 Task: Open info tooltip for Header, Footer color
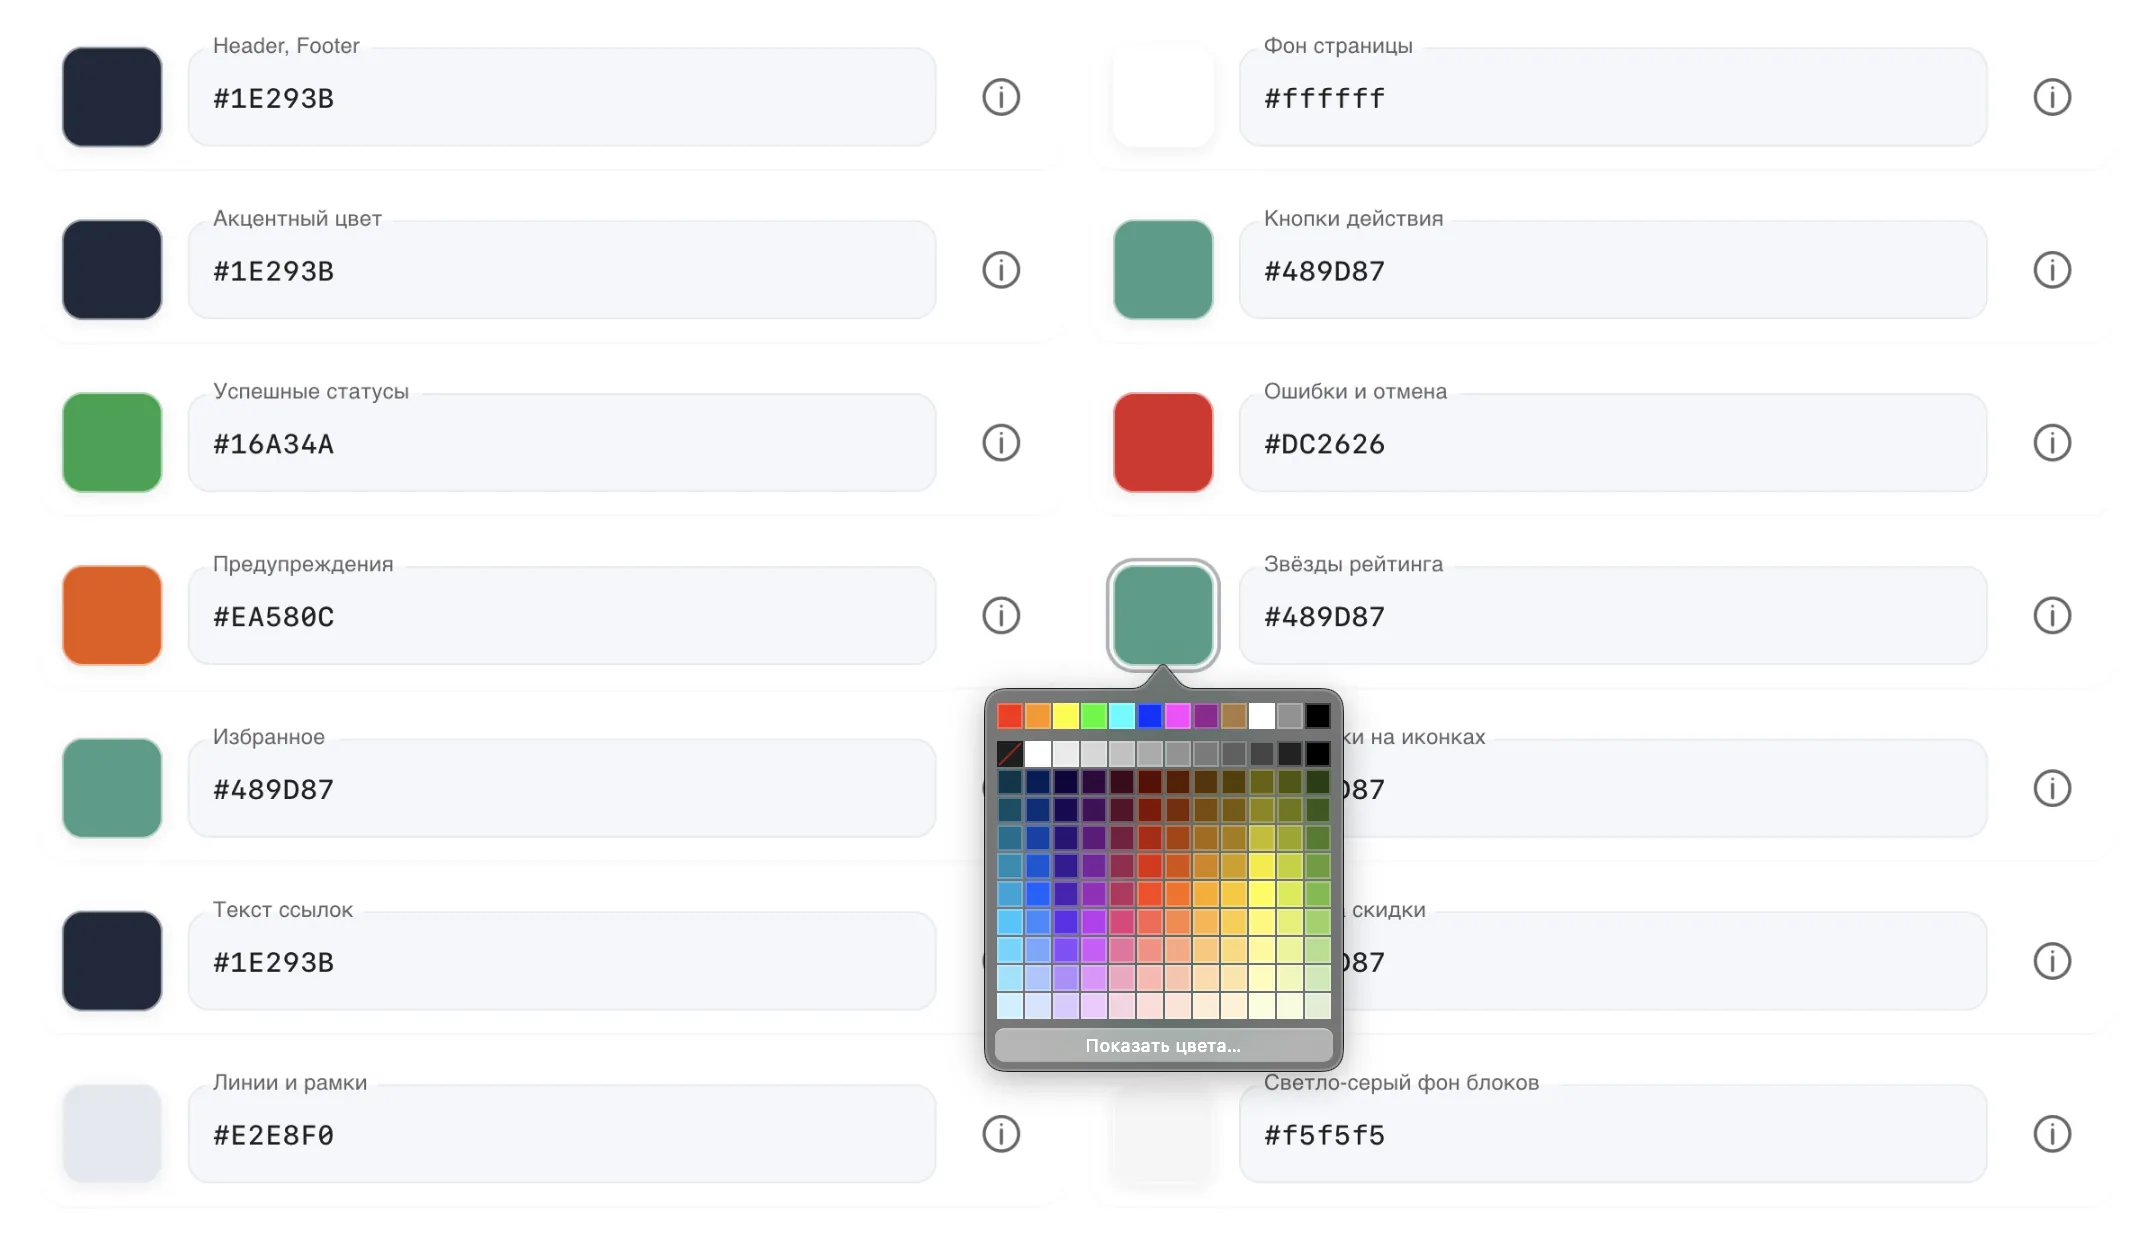coord(1000,97)
